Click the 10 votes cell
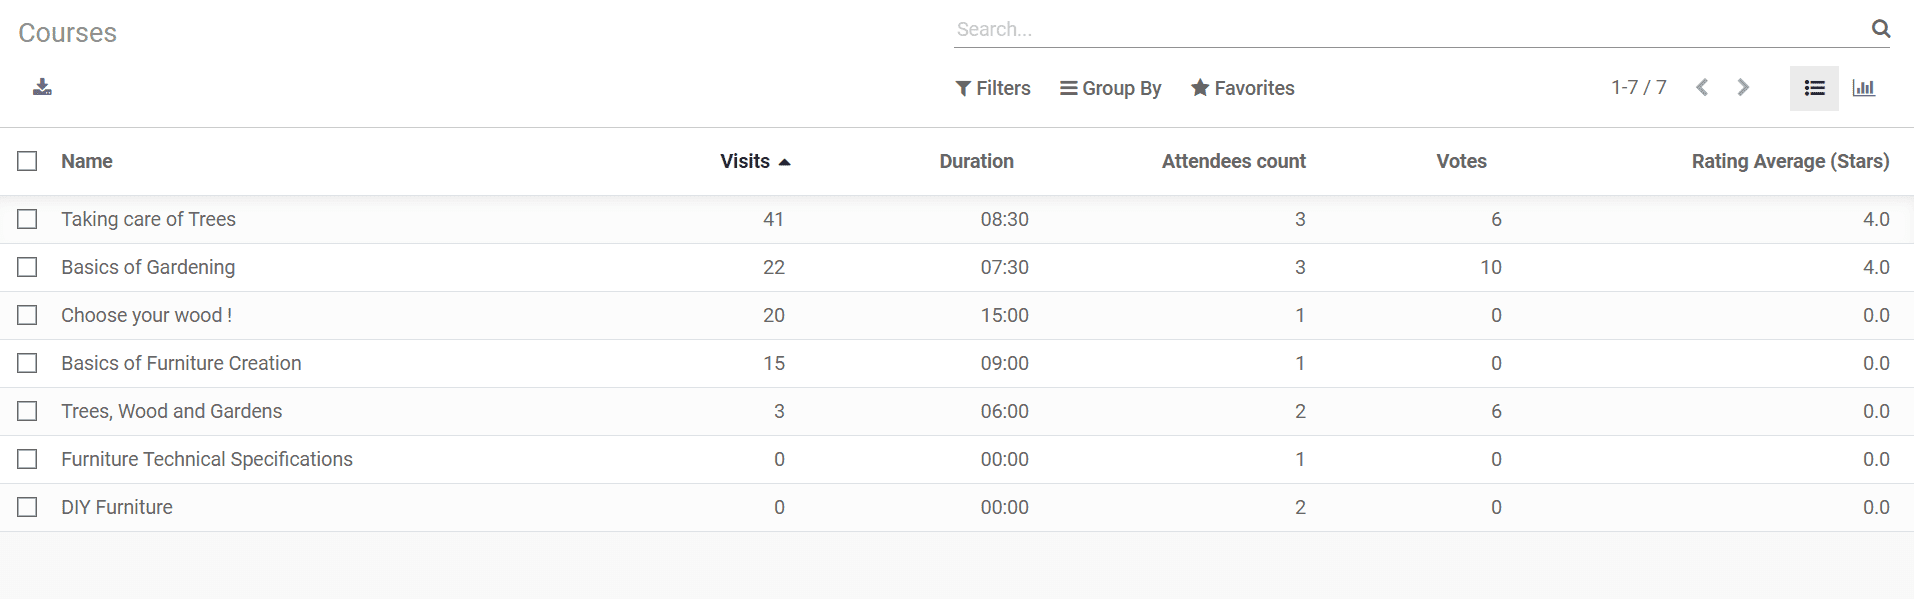The image size is (1914, 599). click(x=1490, y=267)
